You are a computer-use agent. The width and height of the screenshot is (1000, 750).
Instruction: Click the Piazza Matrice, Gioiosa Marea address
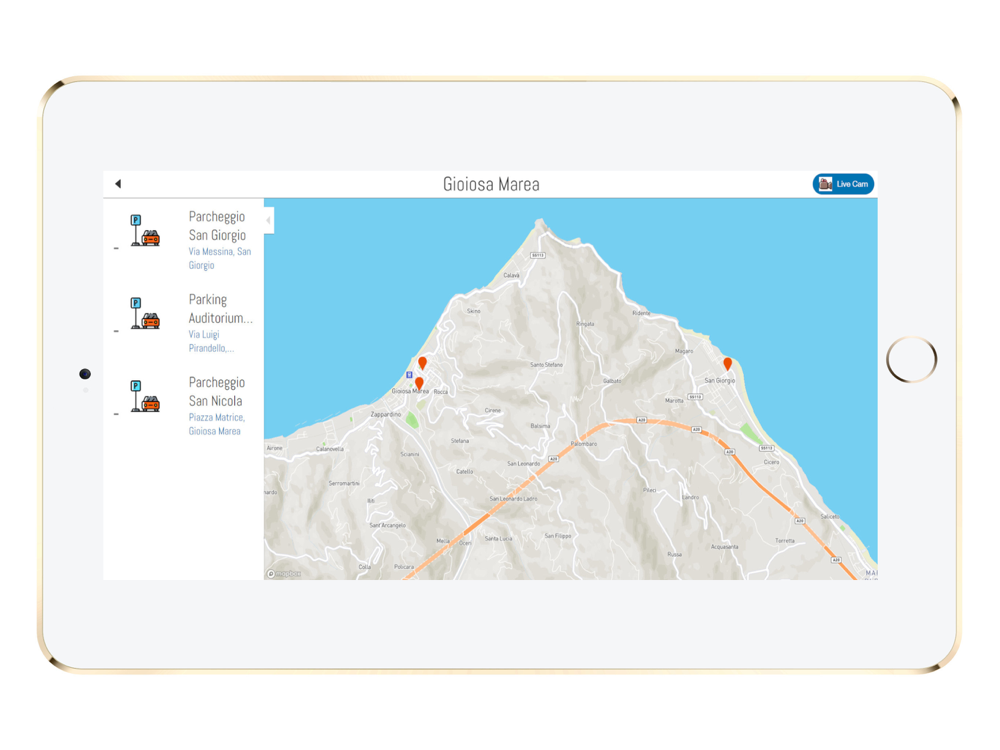coord(217,424)
